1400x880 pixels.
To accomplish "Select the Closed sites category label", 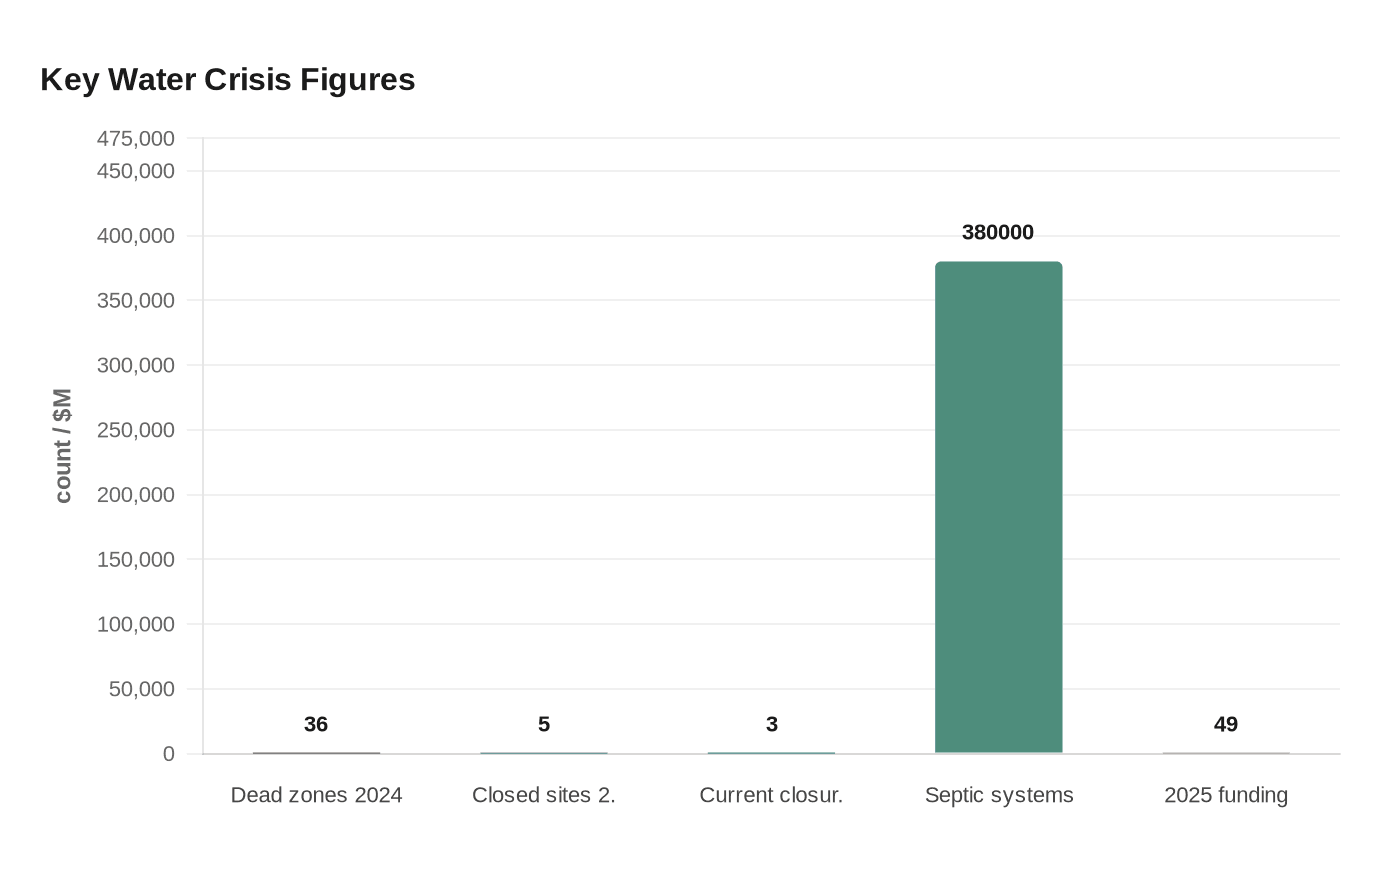I will [x=543, y=795].
